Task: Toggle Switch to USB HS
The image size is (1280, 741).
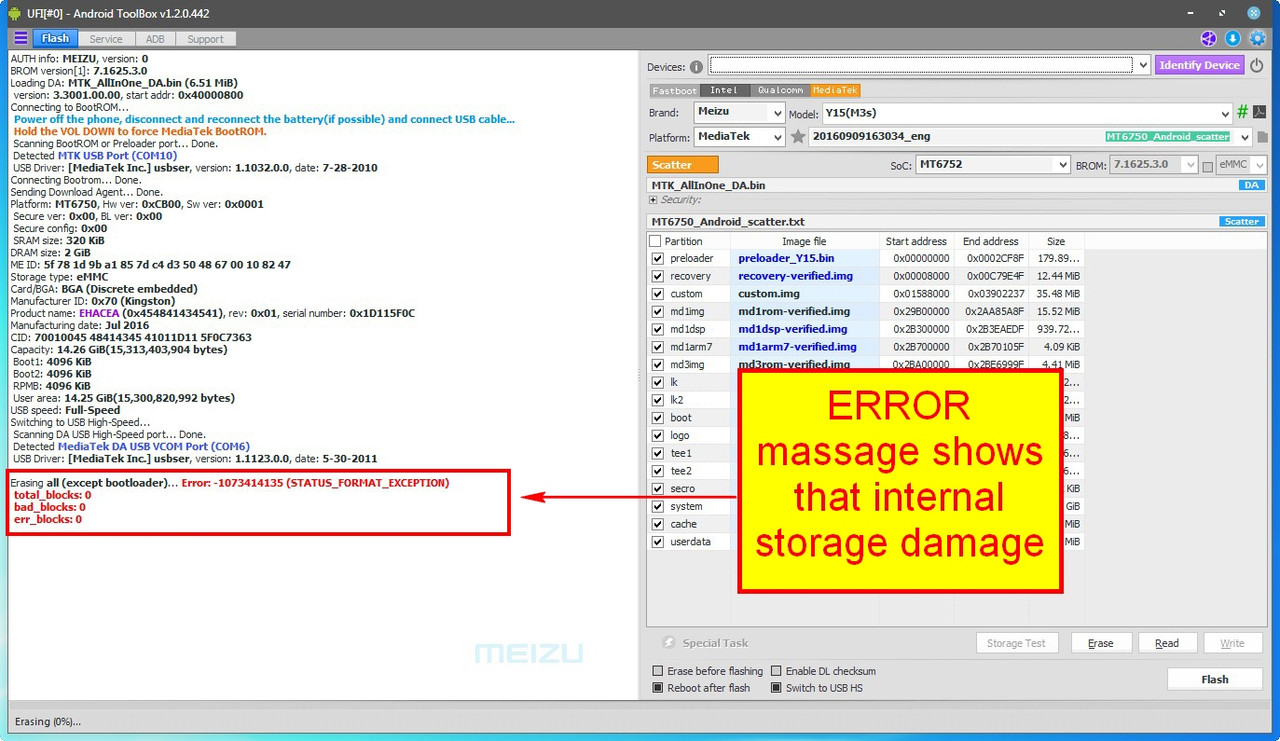Action: (x=776, y=688)
